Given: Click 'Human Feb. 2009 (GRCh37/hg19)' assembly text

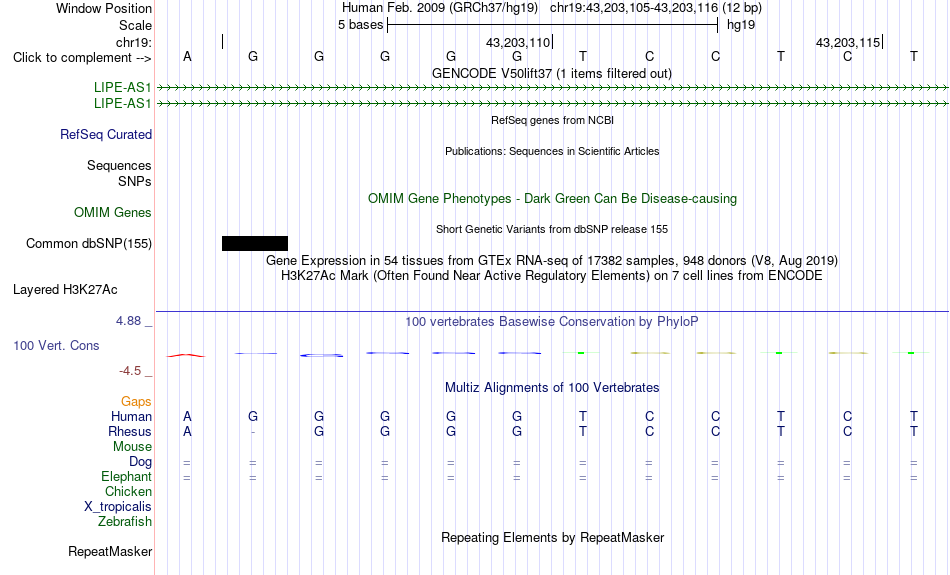Looking at the screenshot, I should pos(440,8).
